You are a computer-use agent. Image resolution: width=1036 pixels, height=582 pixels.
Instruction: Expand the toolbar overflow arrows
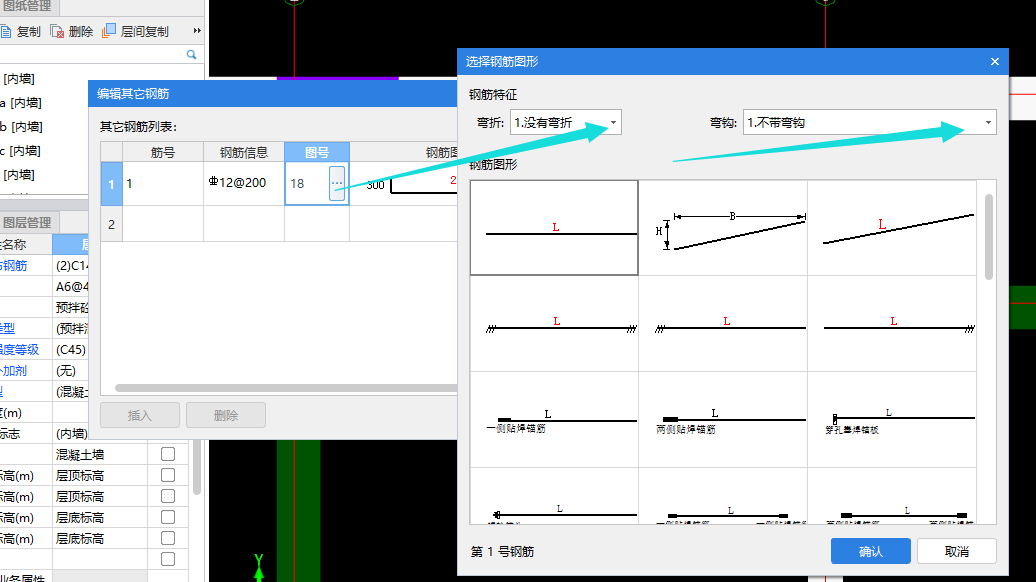196,30
